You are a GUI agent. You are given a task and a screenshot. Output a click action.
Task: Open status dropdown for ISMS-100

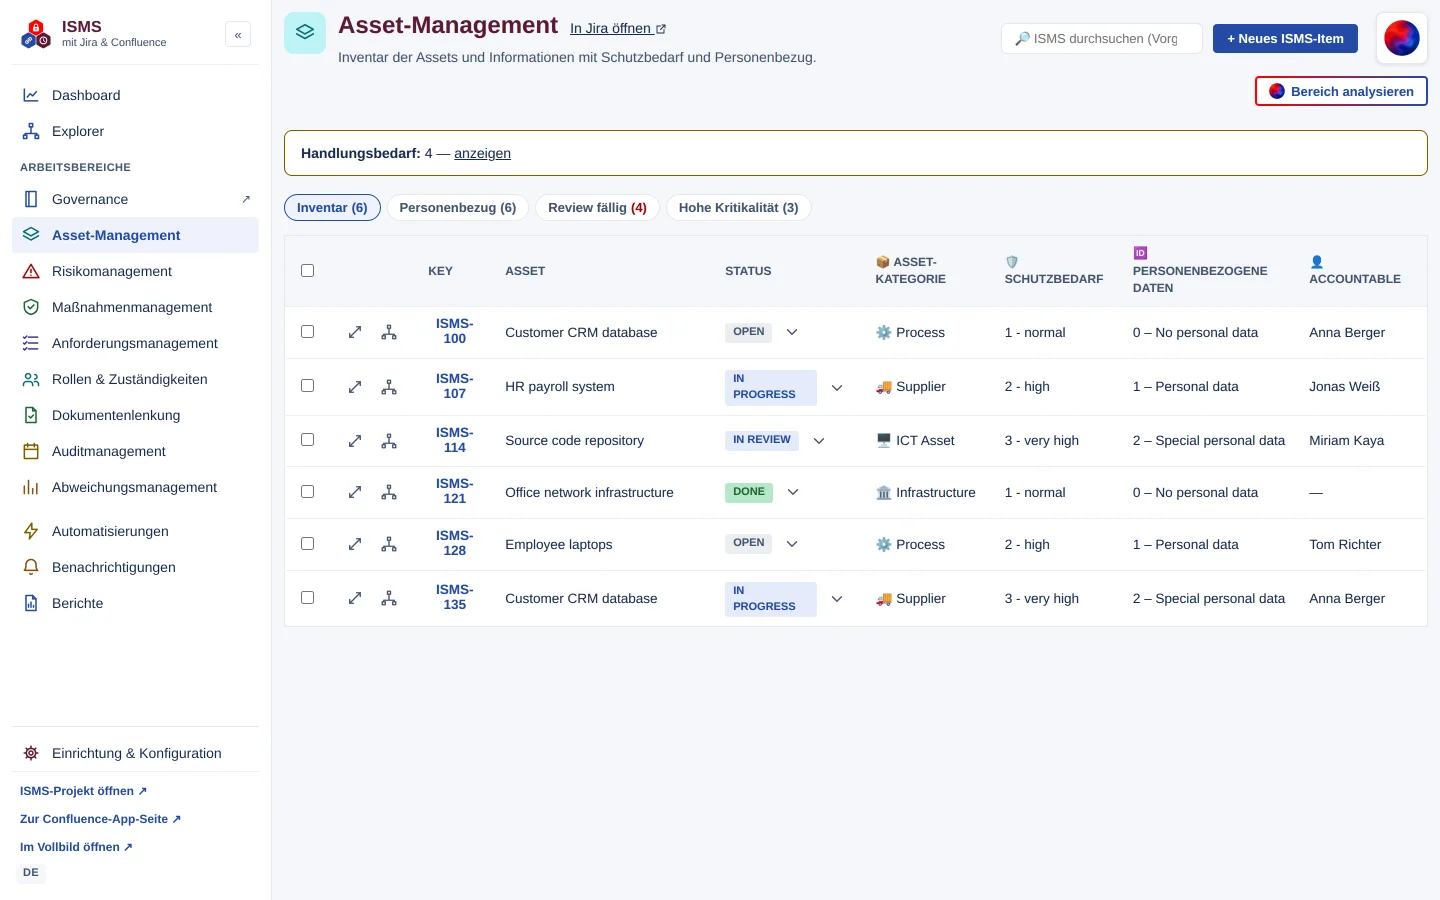(x=792, y=332)
